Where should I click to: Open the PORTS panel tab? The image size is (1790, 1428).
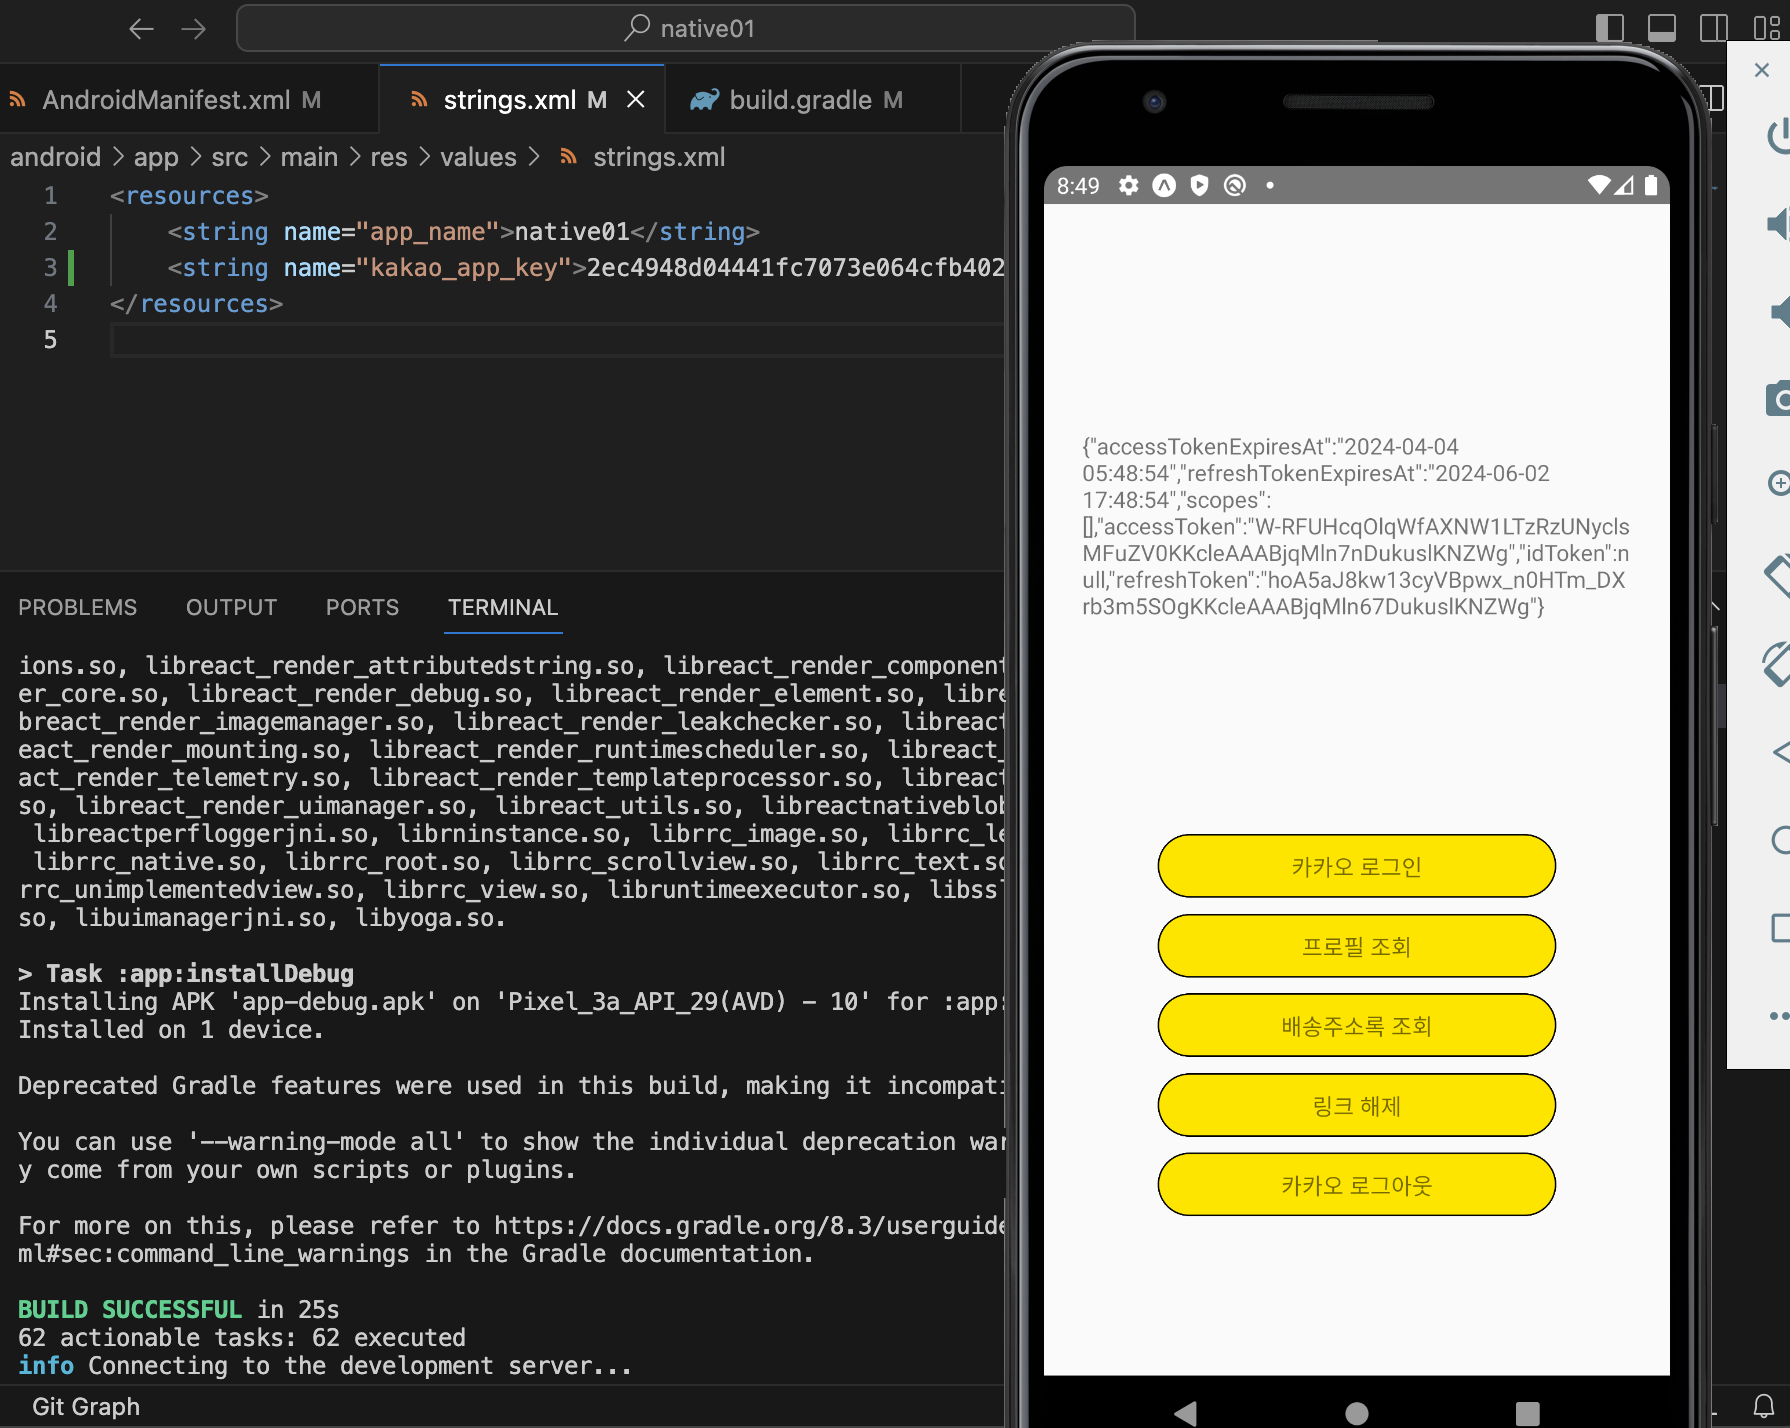pyautogui.click(x=362, y=607)
